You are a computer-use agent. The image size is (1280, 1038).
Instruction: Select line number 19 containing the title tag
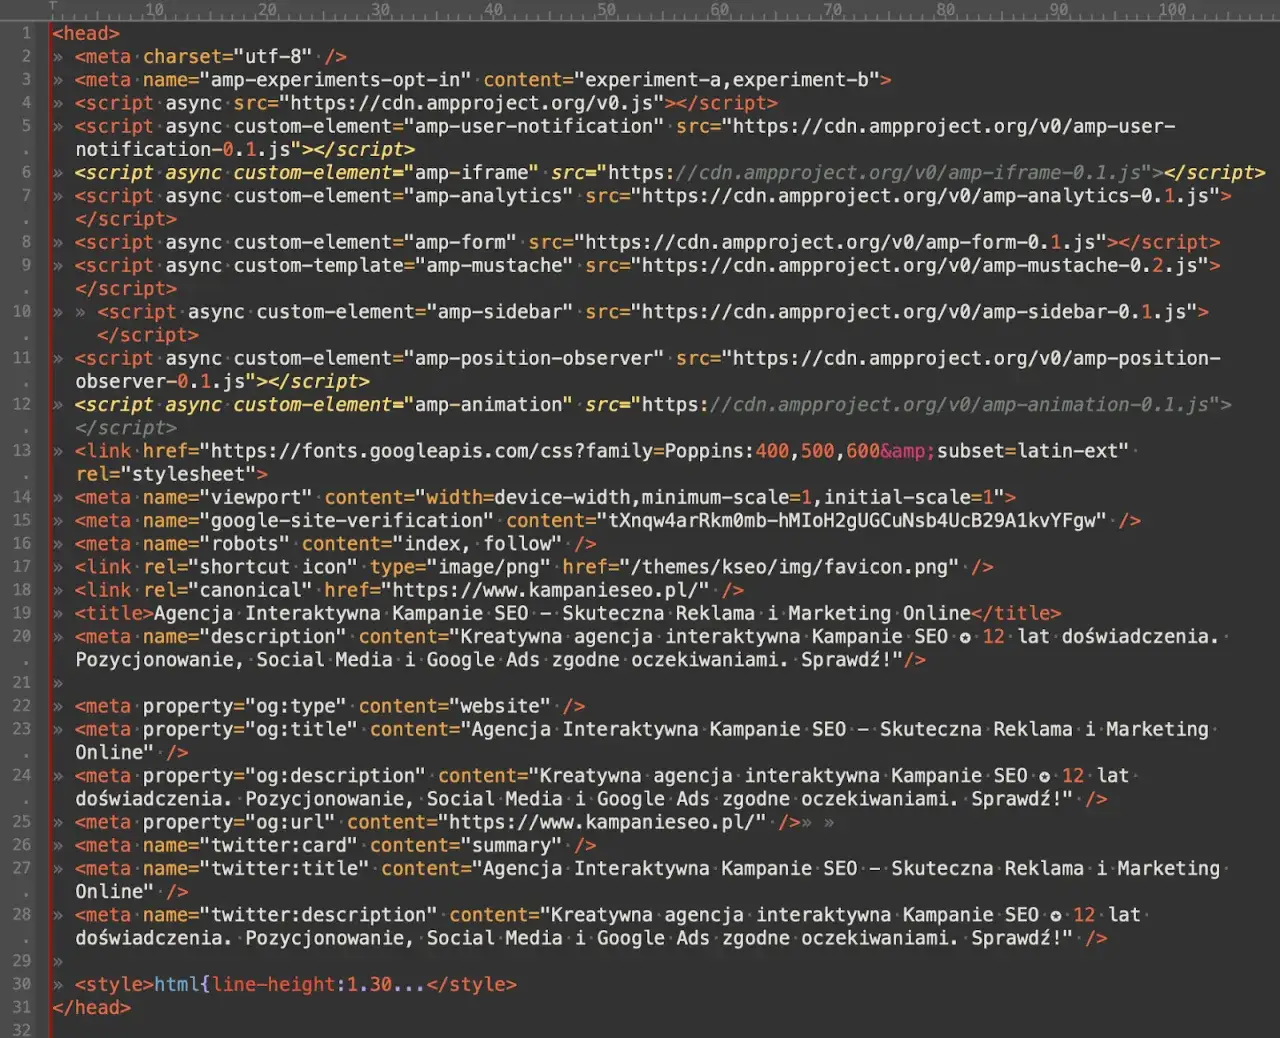[x=22, y=613]
